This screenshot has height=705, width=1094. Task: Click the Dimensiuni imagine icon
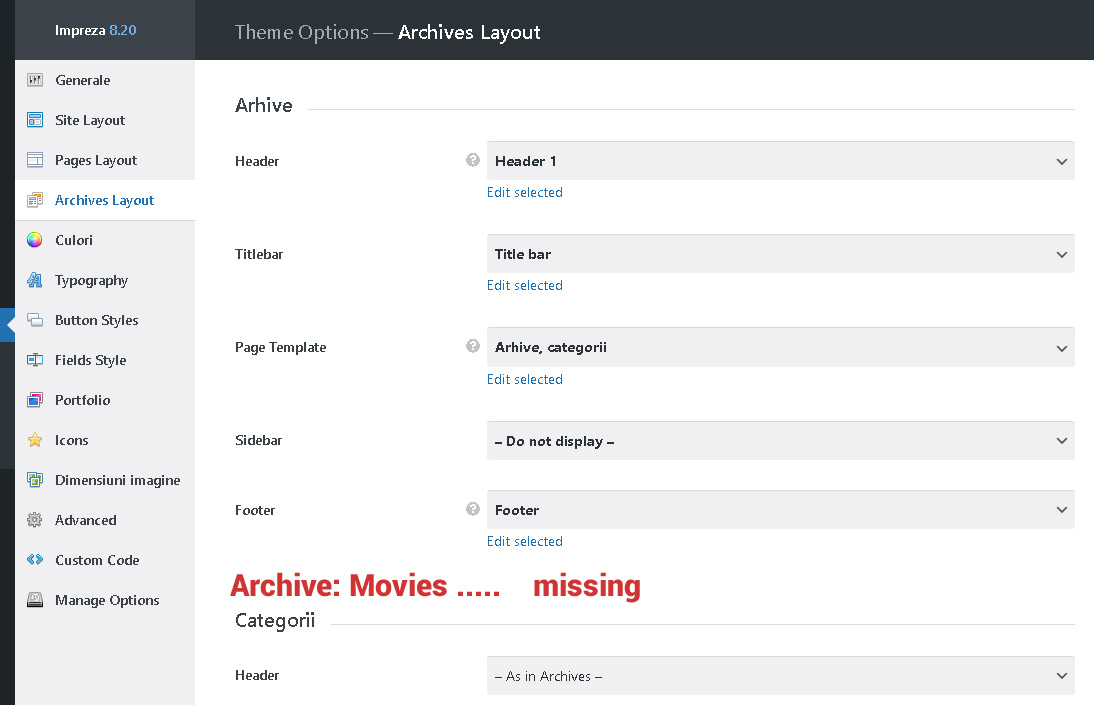click(x=35, y=480)
